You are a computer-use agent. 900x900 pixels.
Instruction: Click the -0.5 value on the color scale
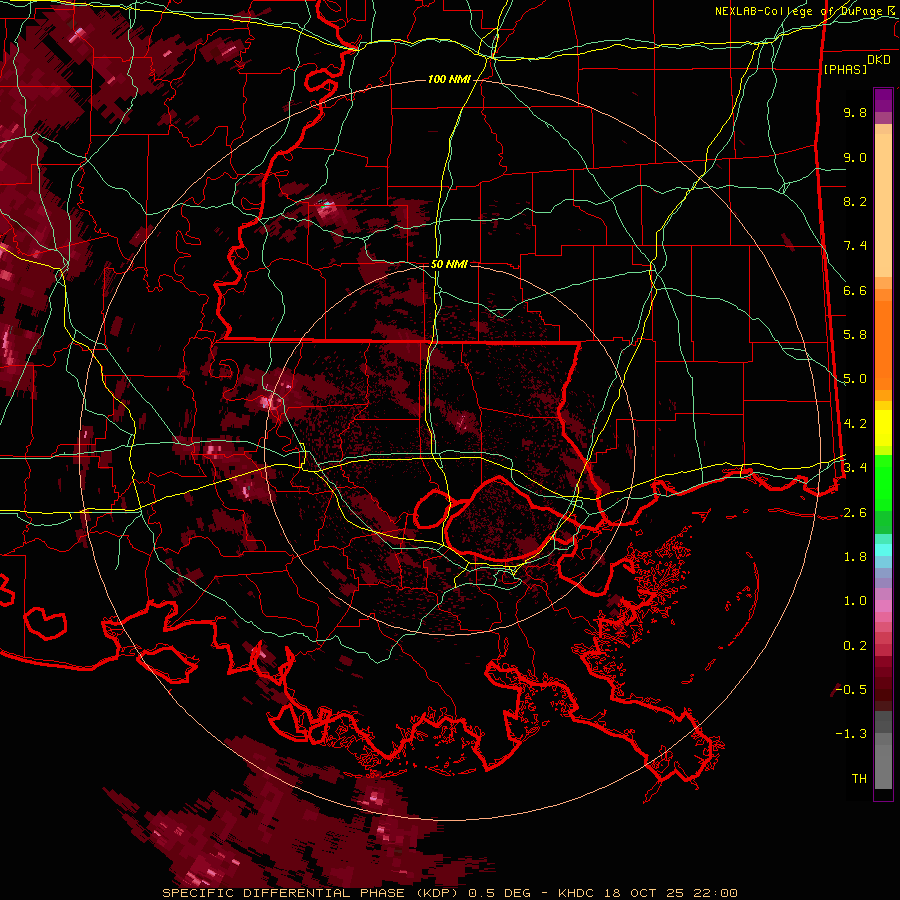coord(851,690)
